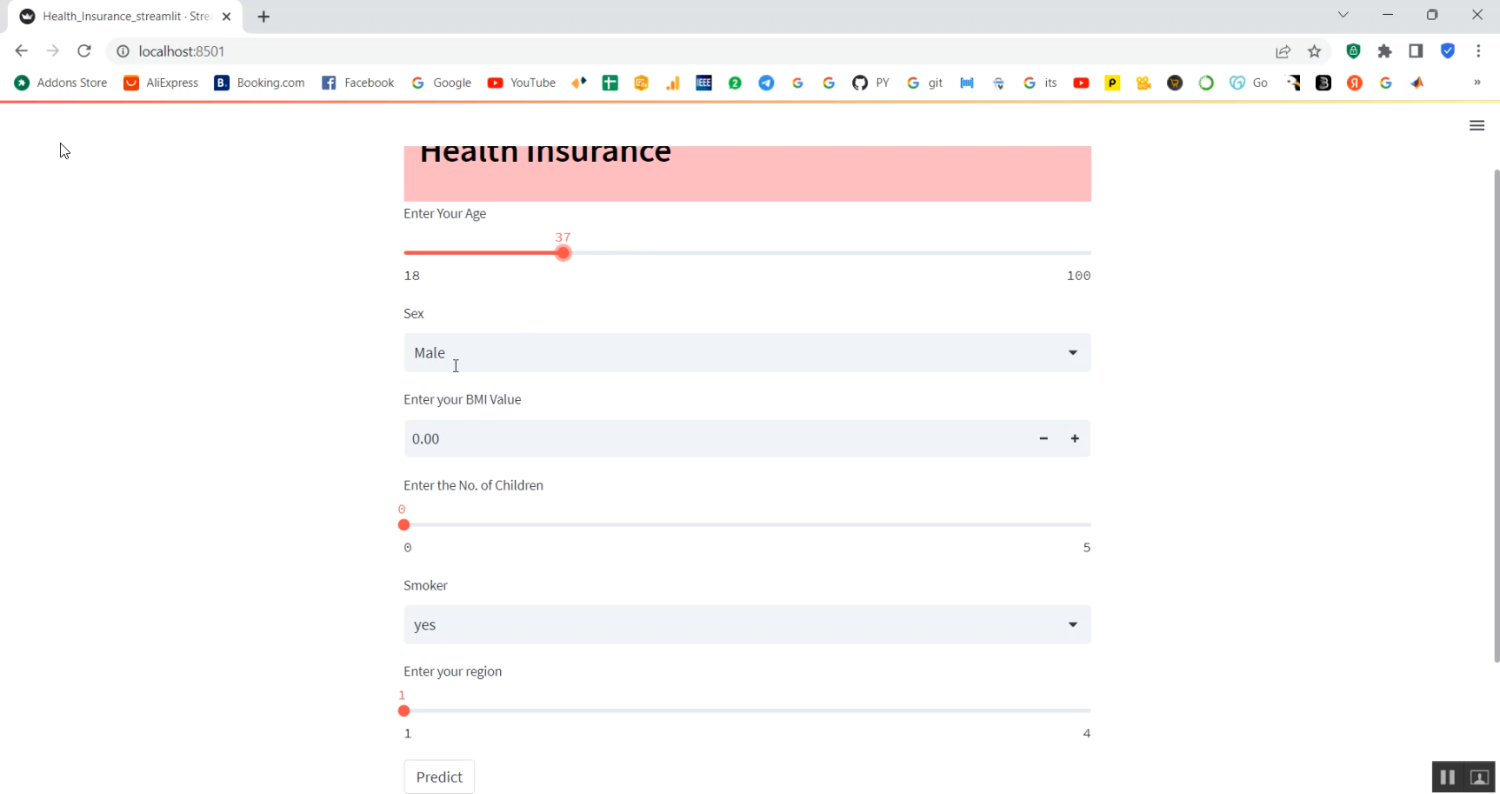Image resolution: width=1500 pixels, height=794 pixels.
Task: Bookmark this page with the star icon
Action: tap(1314, 50)
